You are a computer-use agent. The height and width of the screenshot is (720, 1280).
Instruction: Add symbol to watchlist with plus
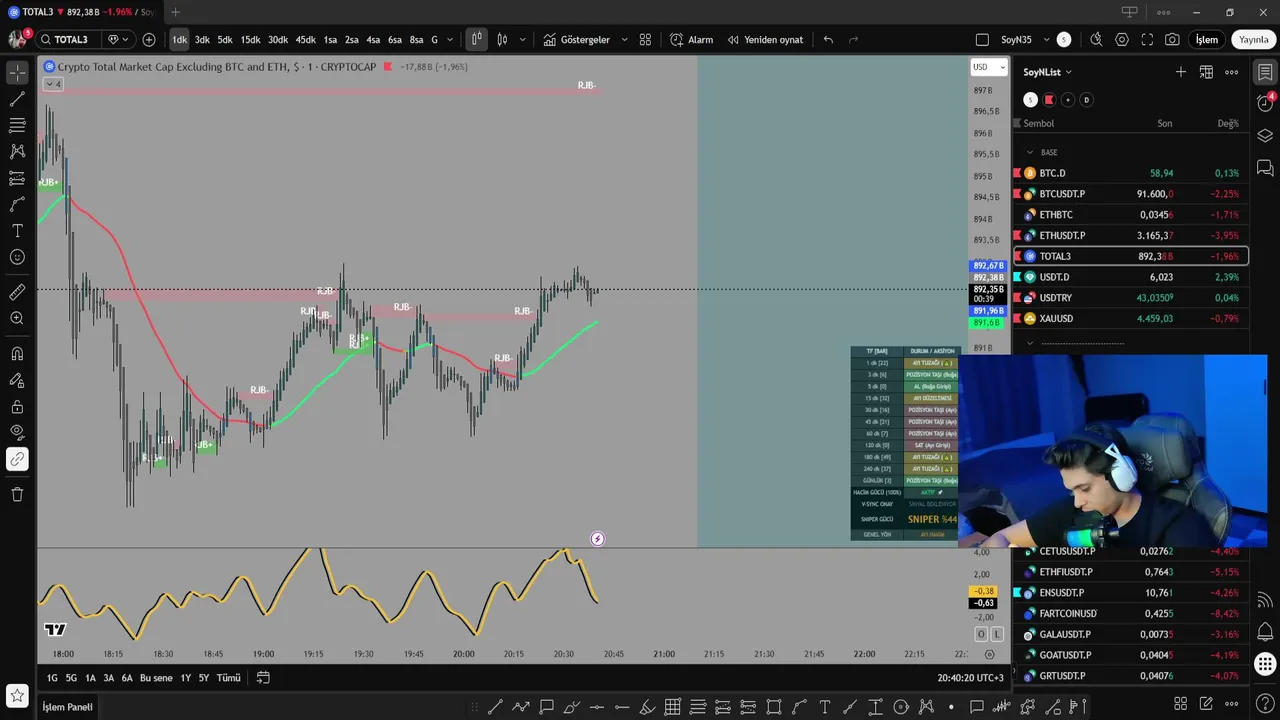(1181, 72)
